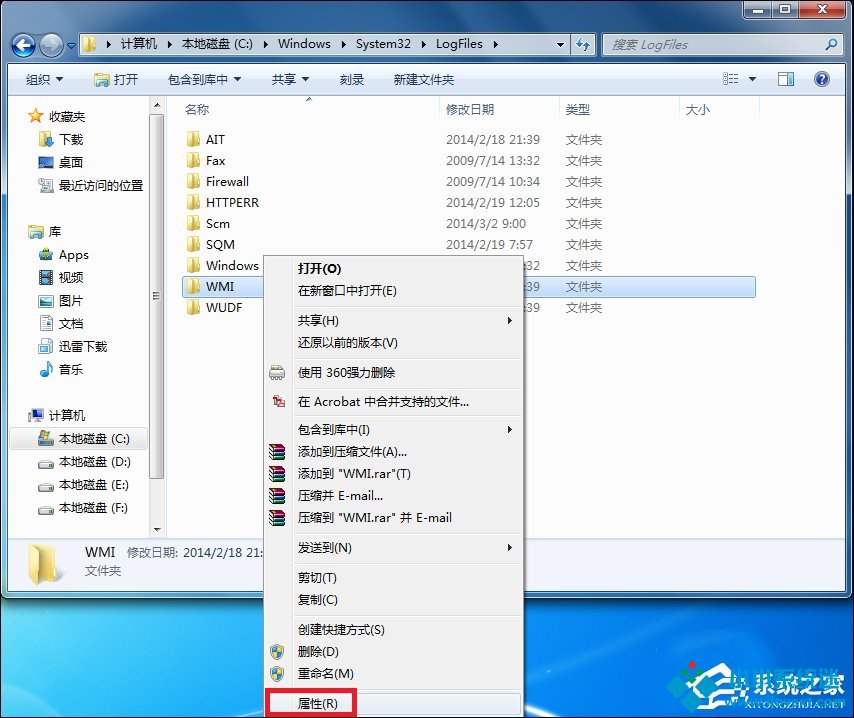Open the address bar history dropdown
This screenshot has height=718, width=854.
click(x=560, y=45)
